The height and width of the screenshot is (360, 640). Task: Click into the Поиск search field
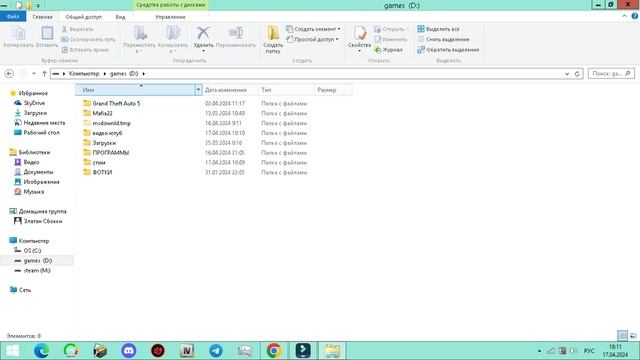(x=611, y=73)
